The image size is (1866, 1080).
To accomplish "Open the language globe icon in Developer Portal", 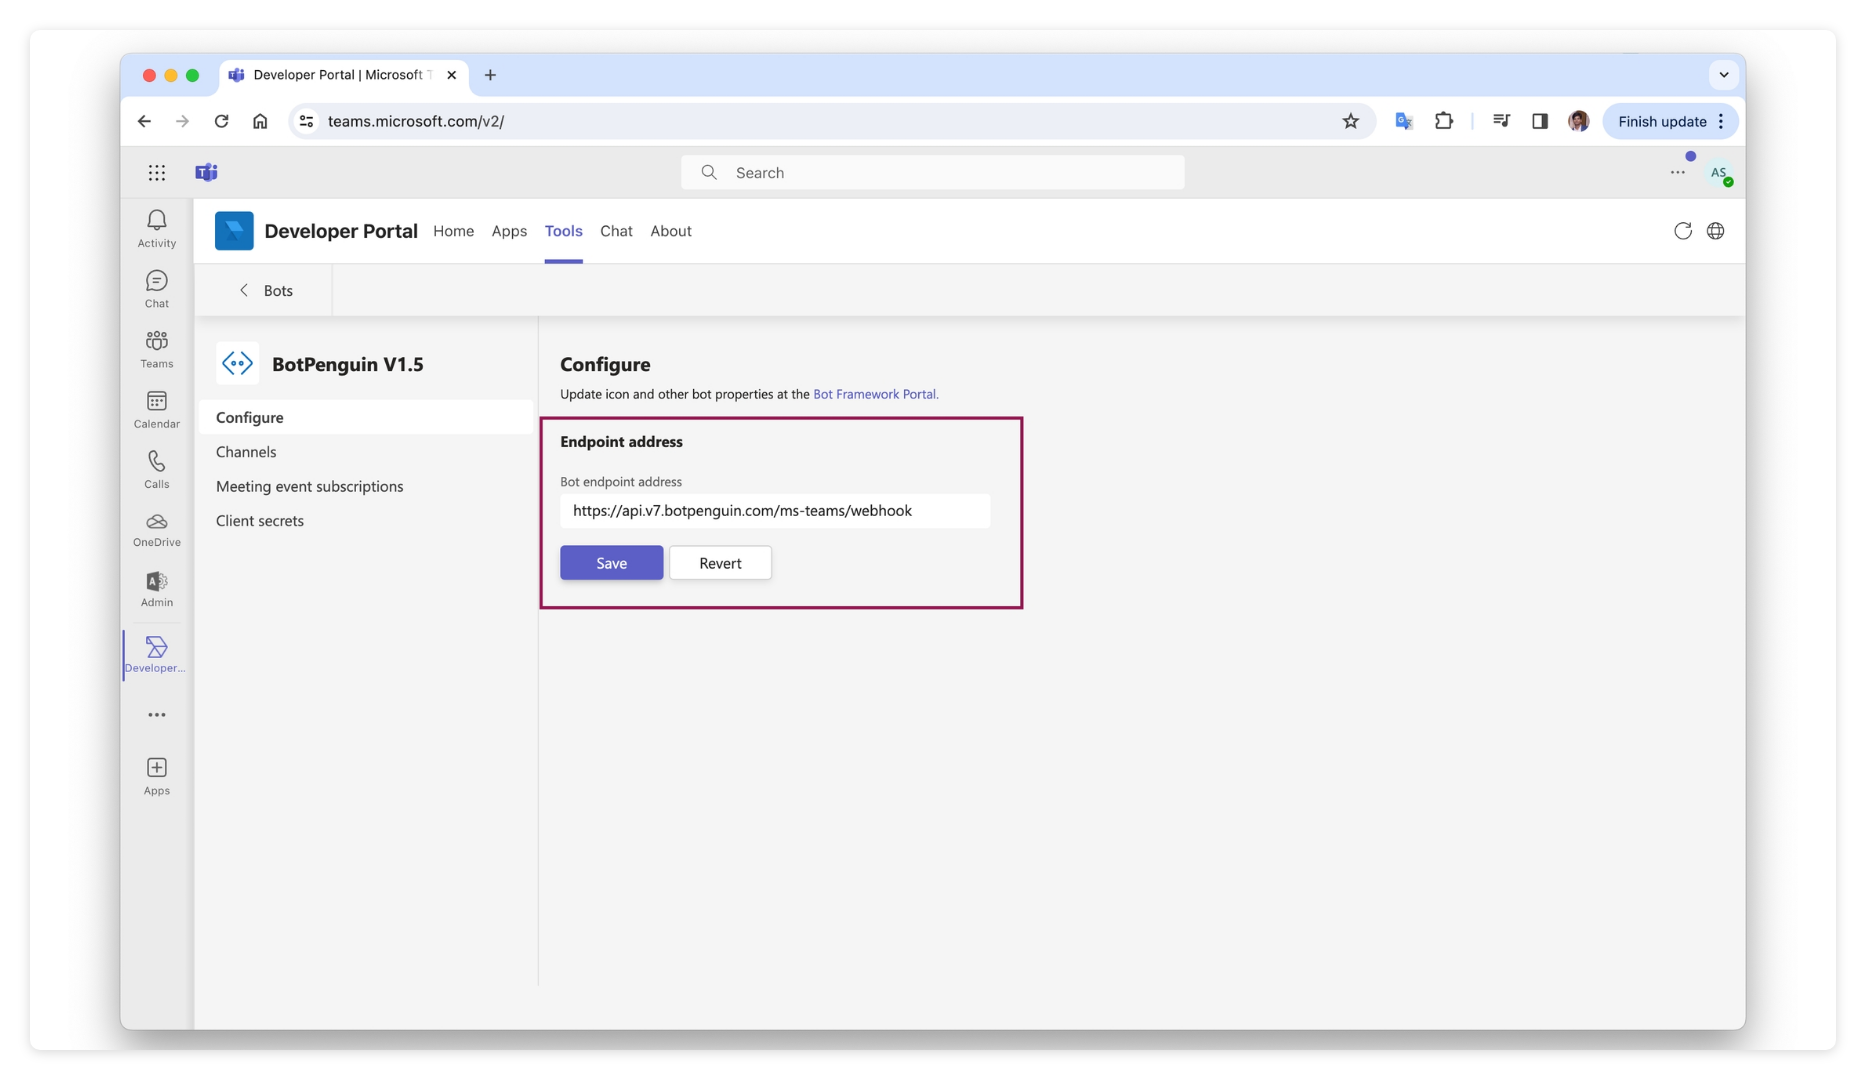I will click(x=1716, y=231).
